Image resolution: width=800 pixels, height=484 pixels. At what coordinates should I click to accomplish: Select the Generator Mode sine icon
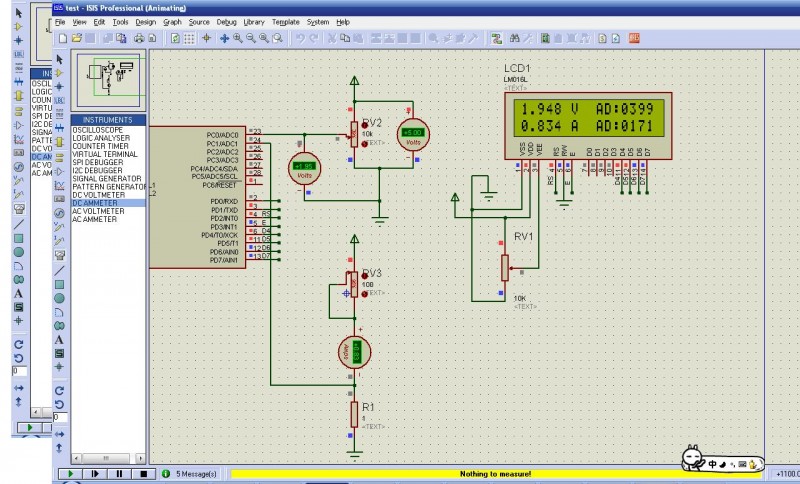point(60,213)
